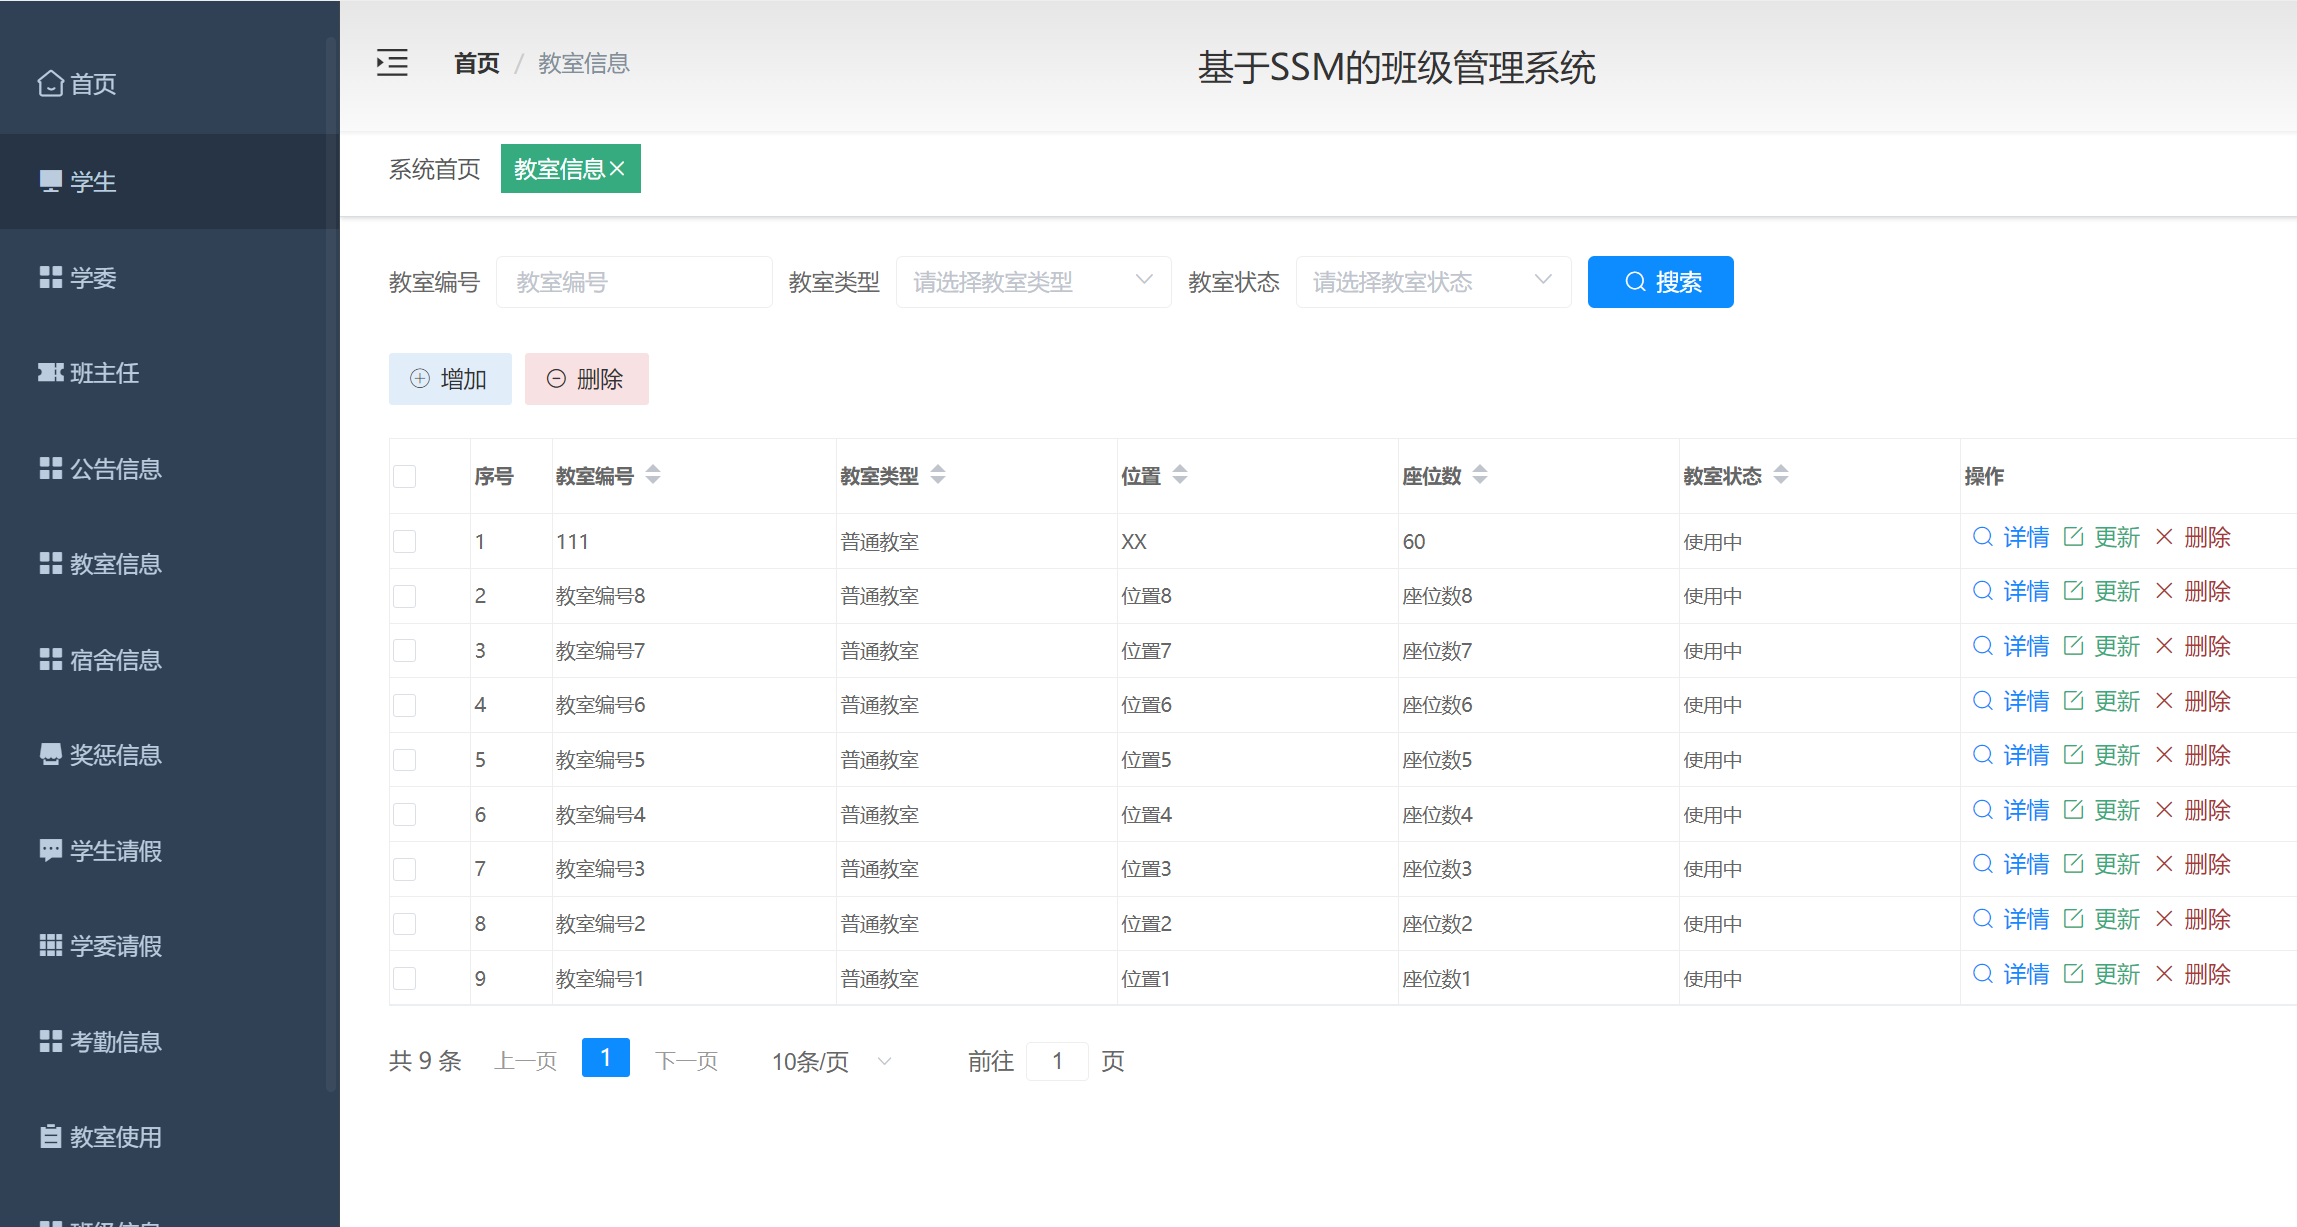The image size is (2297, 1227).
Task: Click the chat bubble icon beside 学生请假
Action: click(x=50, y=850)
